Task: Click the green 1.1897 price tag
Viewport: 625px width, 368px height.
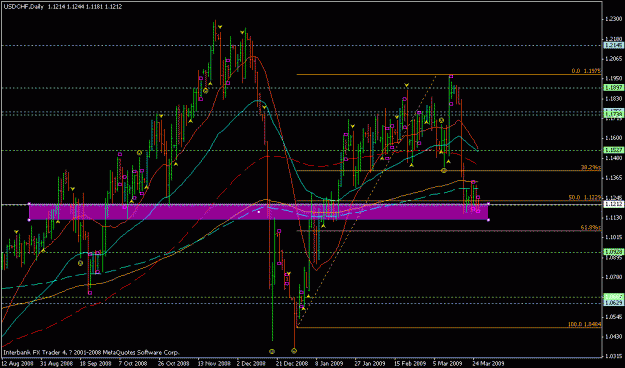Action: 614,87
